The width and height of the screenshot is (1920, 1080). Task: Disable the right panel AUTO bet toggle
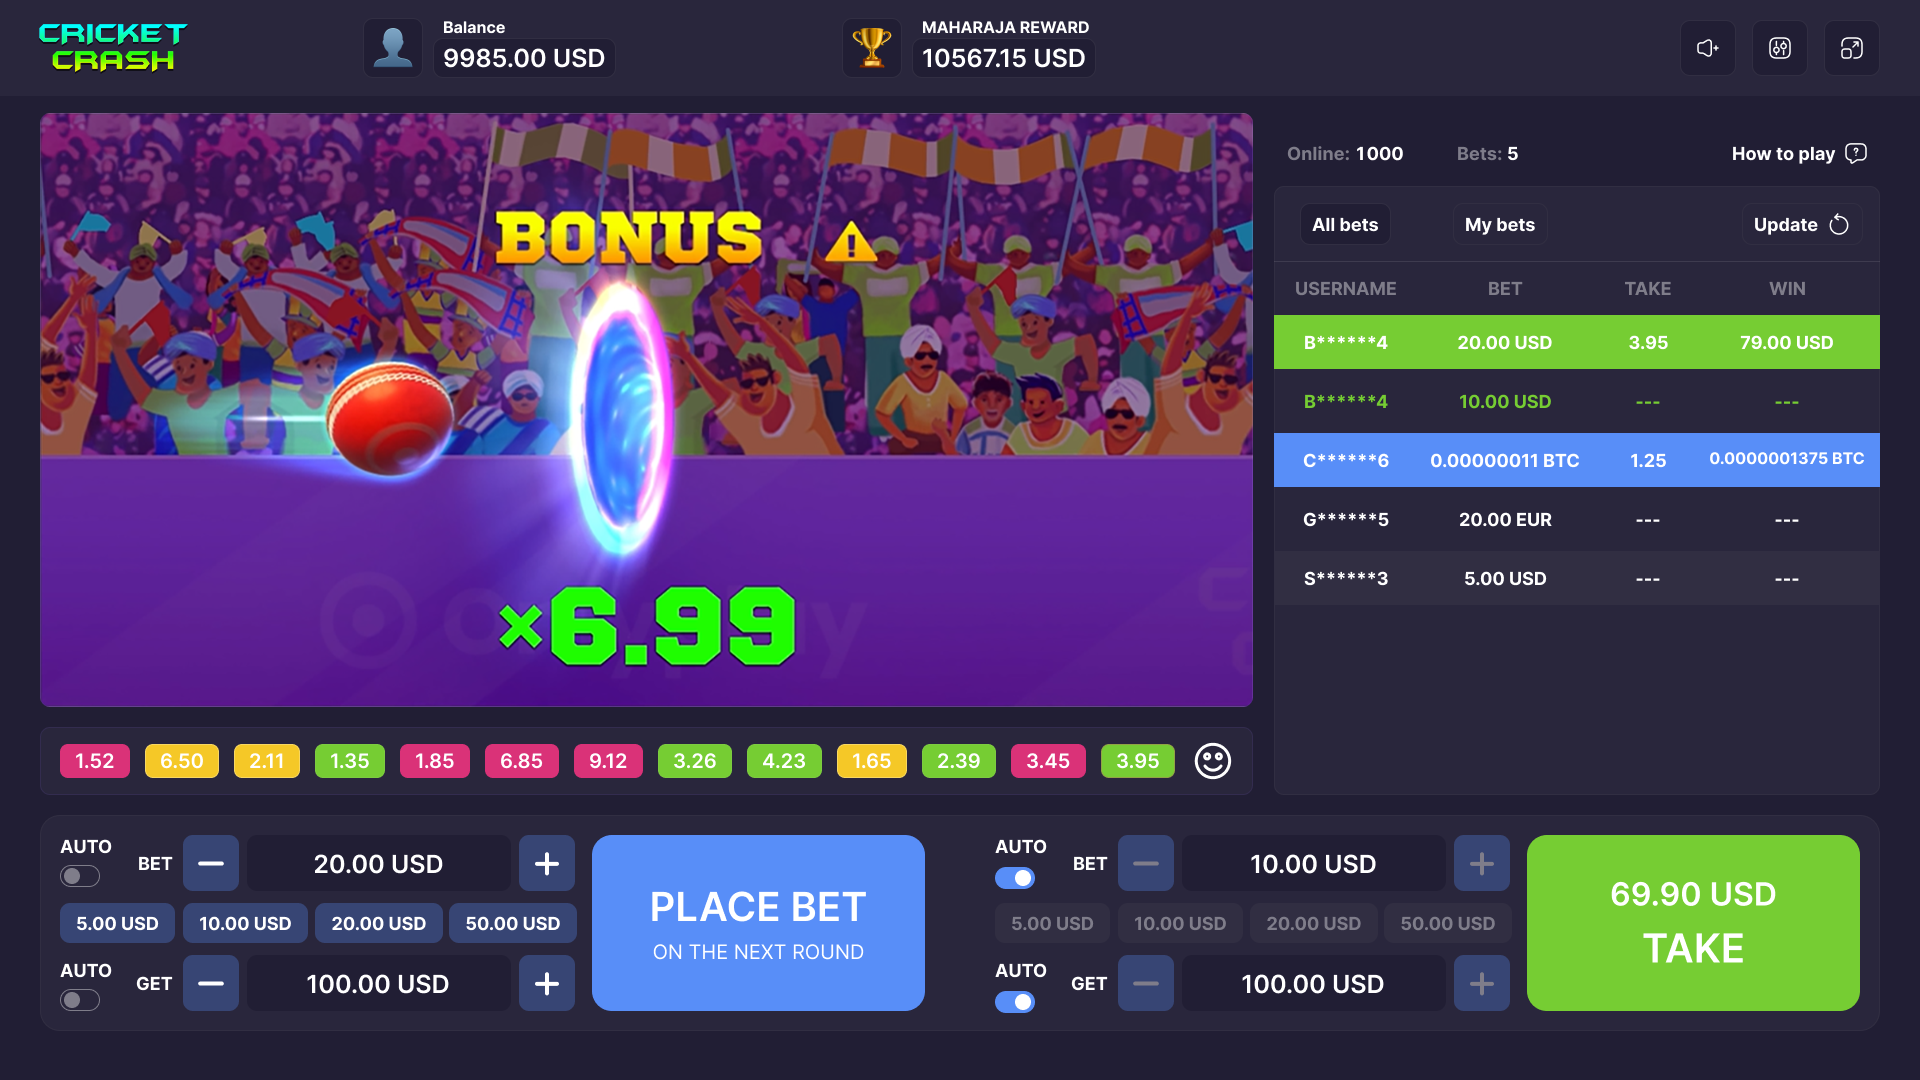coord(1015,878)
